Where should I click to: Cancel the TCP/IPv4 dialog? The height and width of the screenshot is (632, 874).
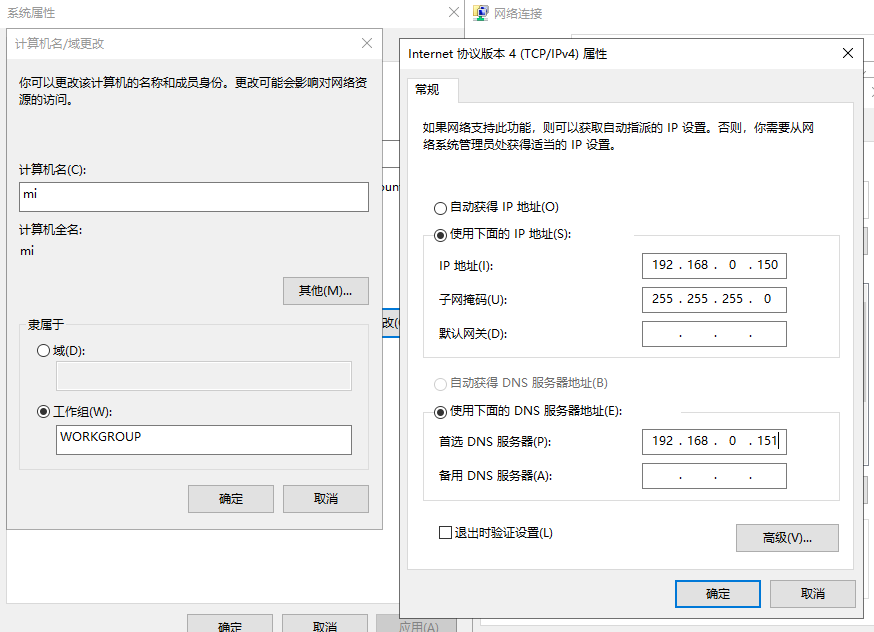pos(812,593)
